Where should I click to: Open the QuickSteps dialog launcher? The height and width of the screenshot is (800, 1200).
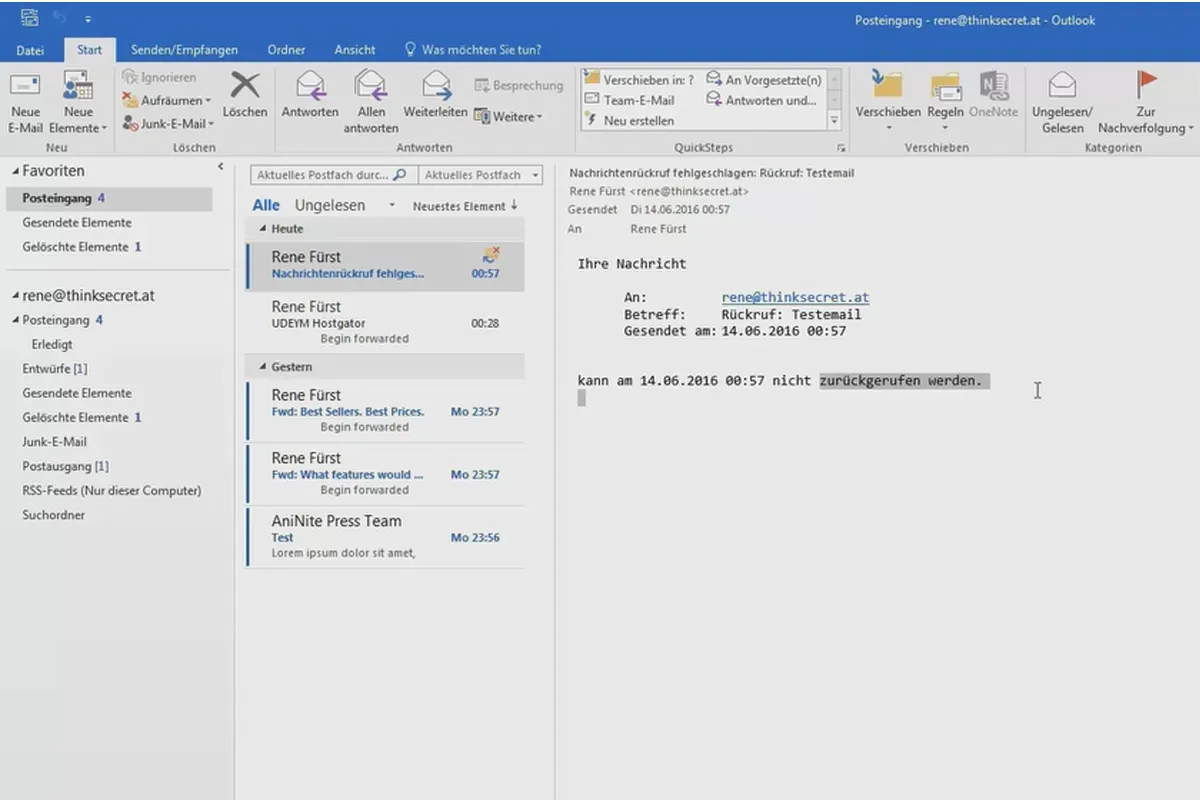tap(840, 148)
